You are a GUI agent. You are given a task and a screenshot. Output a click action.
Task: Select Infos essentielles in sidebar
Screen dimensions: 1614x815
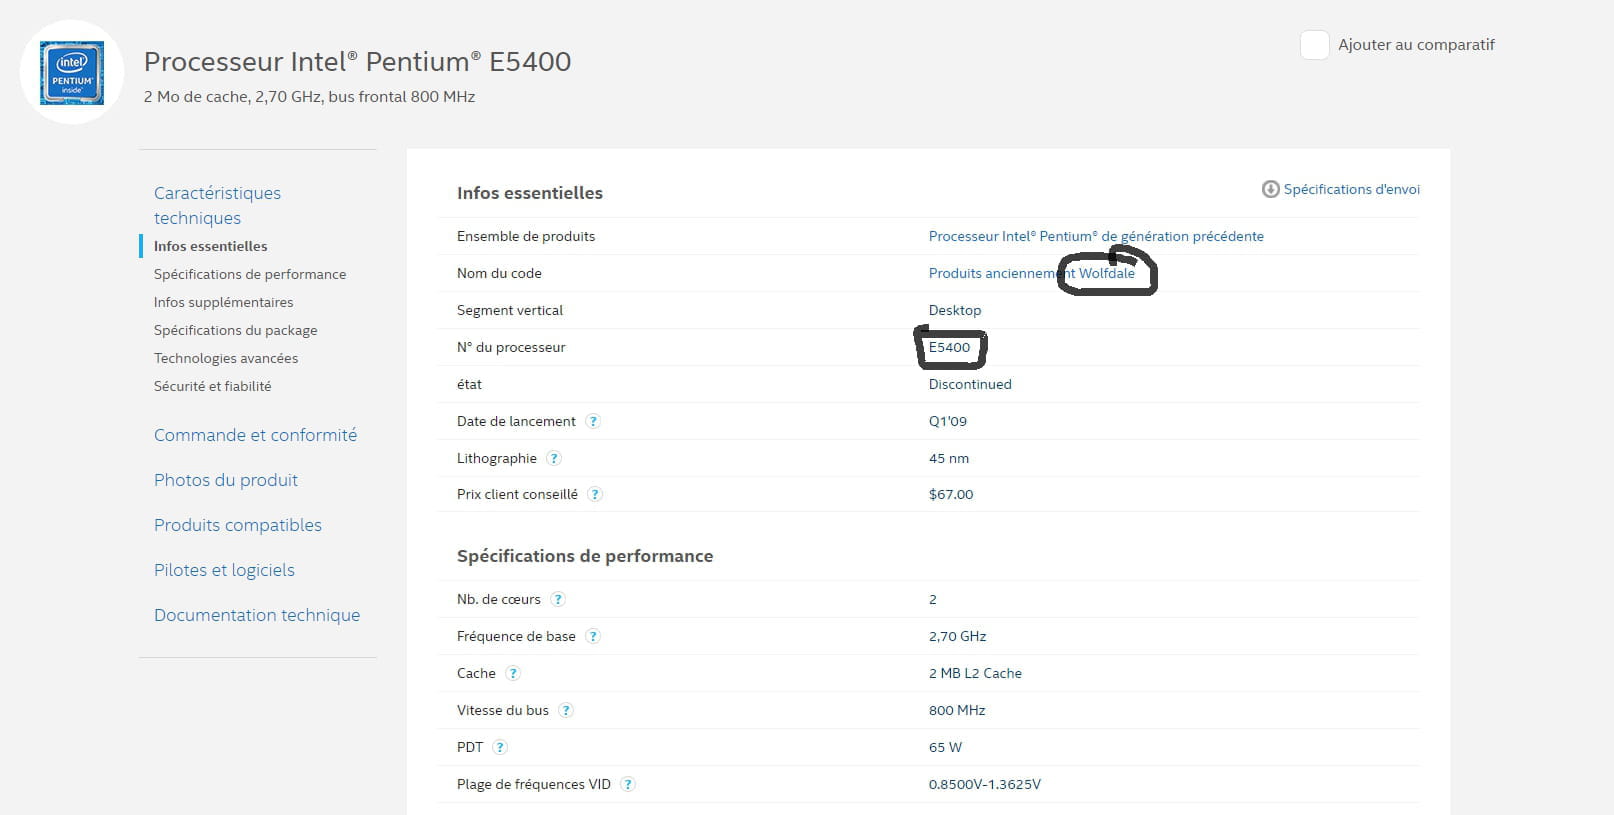tap(210, 246)
